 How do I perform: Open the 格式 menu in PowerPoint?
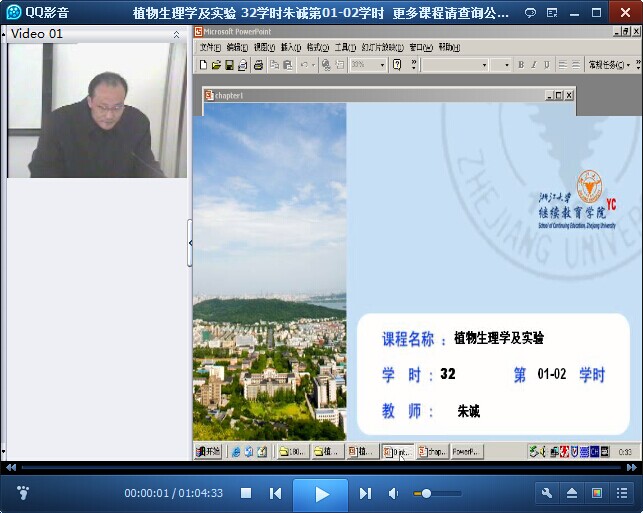318,48
